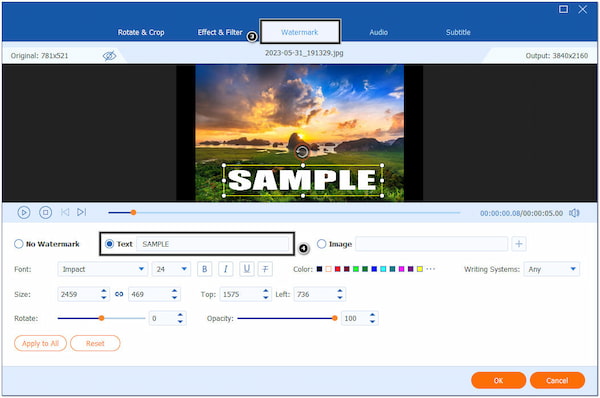Screen dimensions: 600x398
Task: Decrease the watermark height value
Action: (x=174, y=297)
